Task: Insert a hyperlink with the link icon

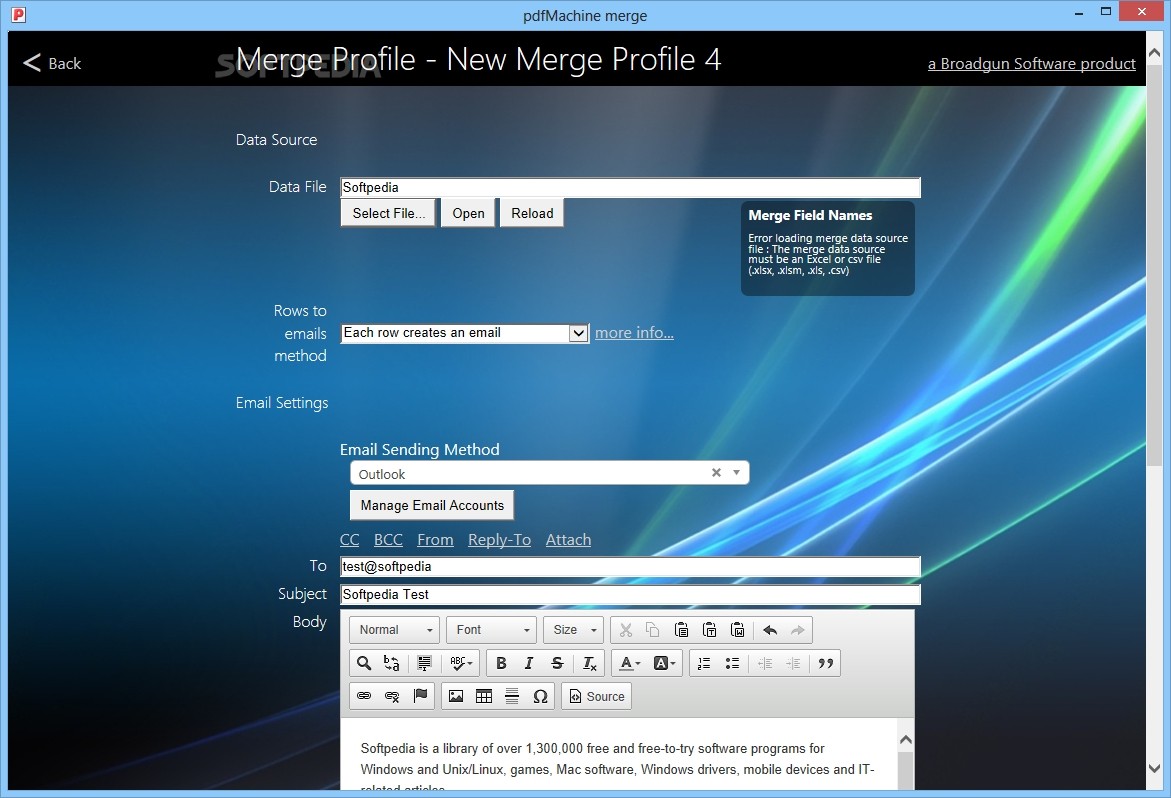Action: pos(364,696)
